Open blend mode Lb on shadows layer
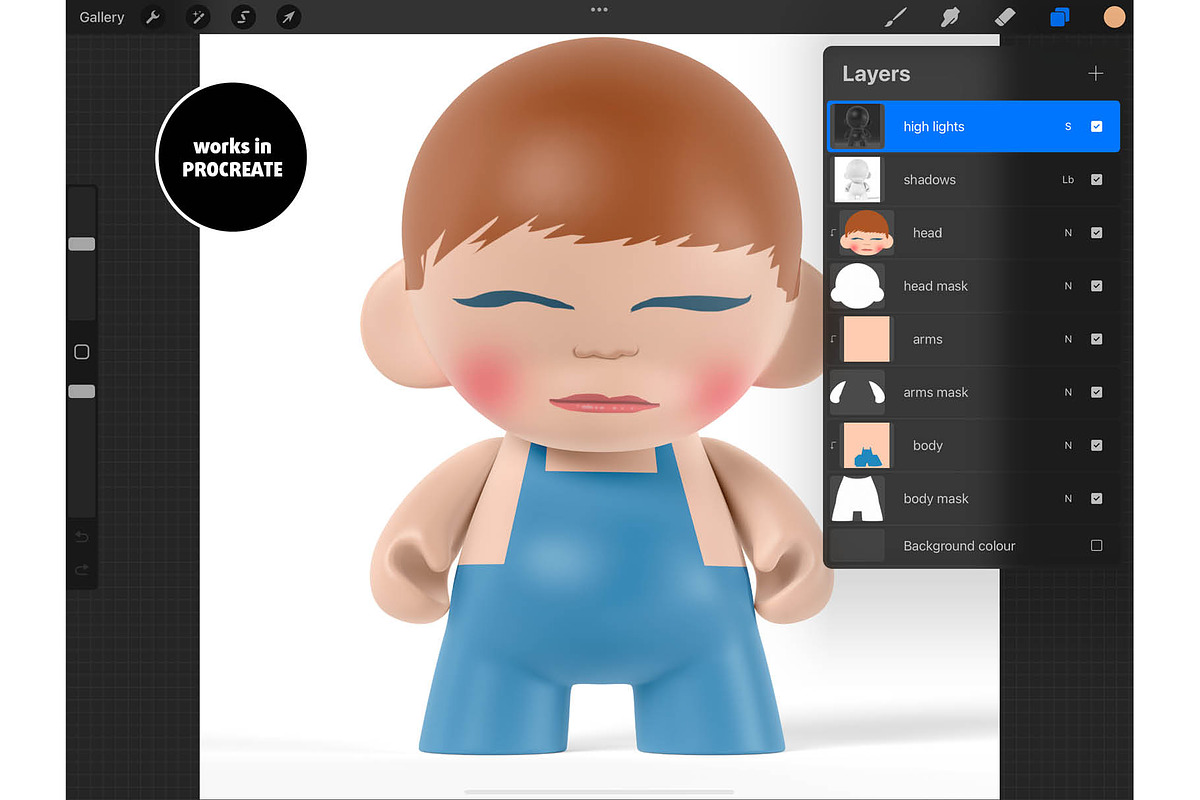The width and height of the screenshot is (1200, 800). [1068, 180]
